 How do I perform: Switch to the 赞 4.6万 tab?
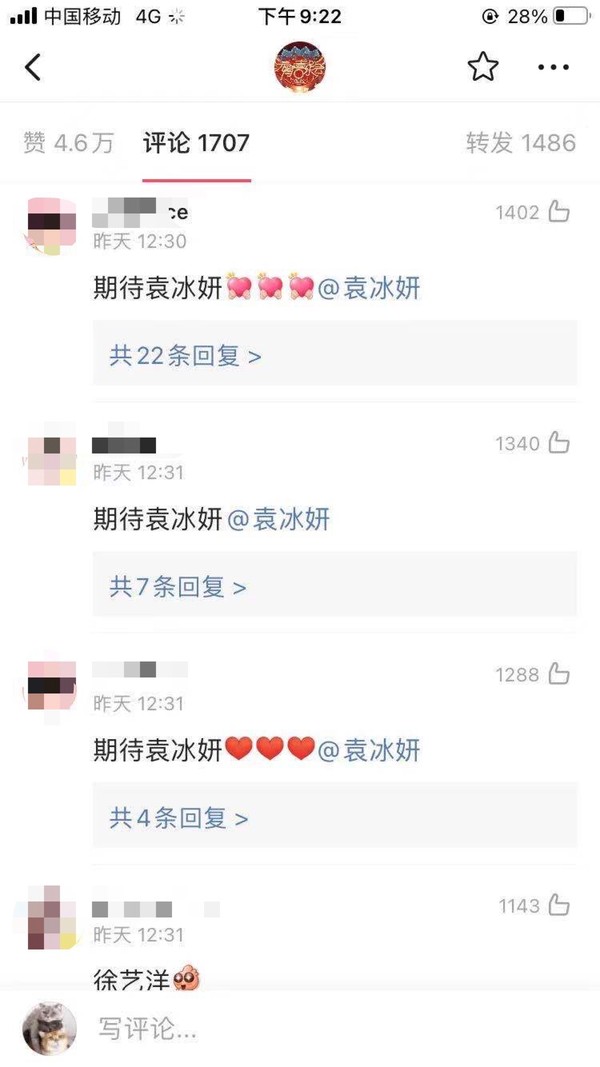[x=68, y=143]
